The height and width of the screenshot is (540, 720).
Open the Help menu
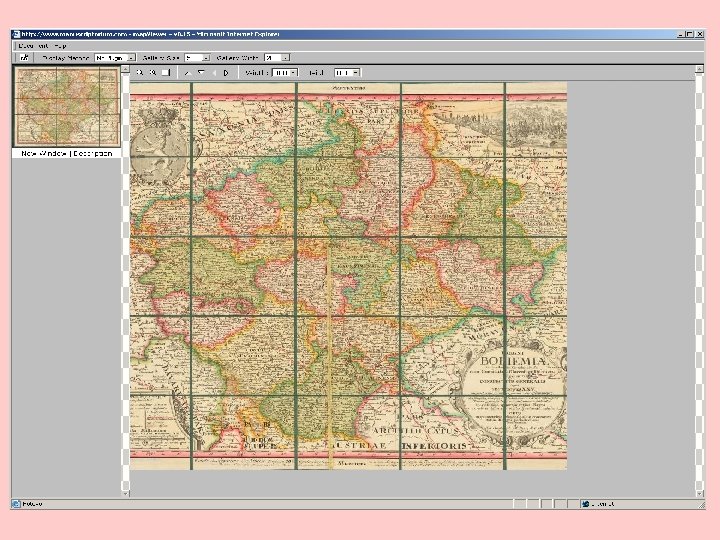pyautogui.click(x=61, y=46)
